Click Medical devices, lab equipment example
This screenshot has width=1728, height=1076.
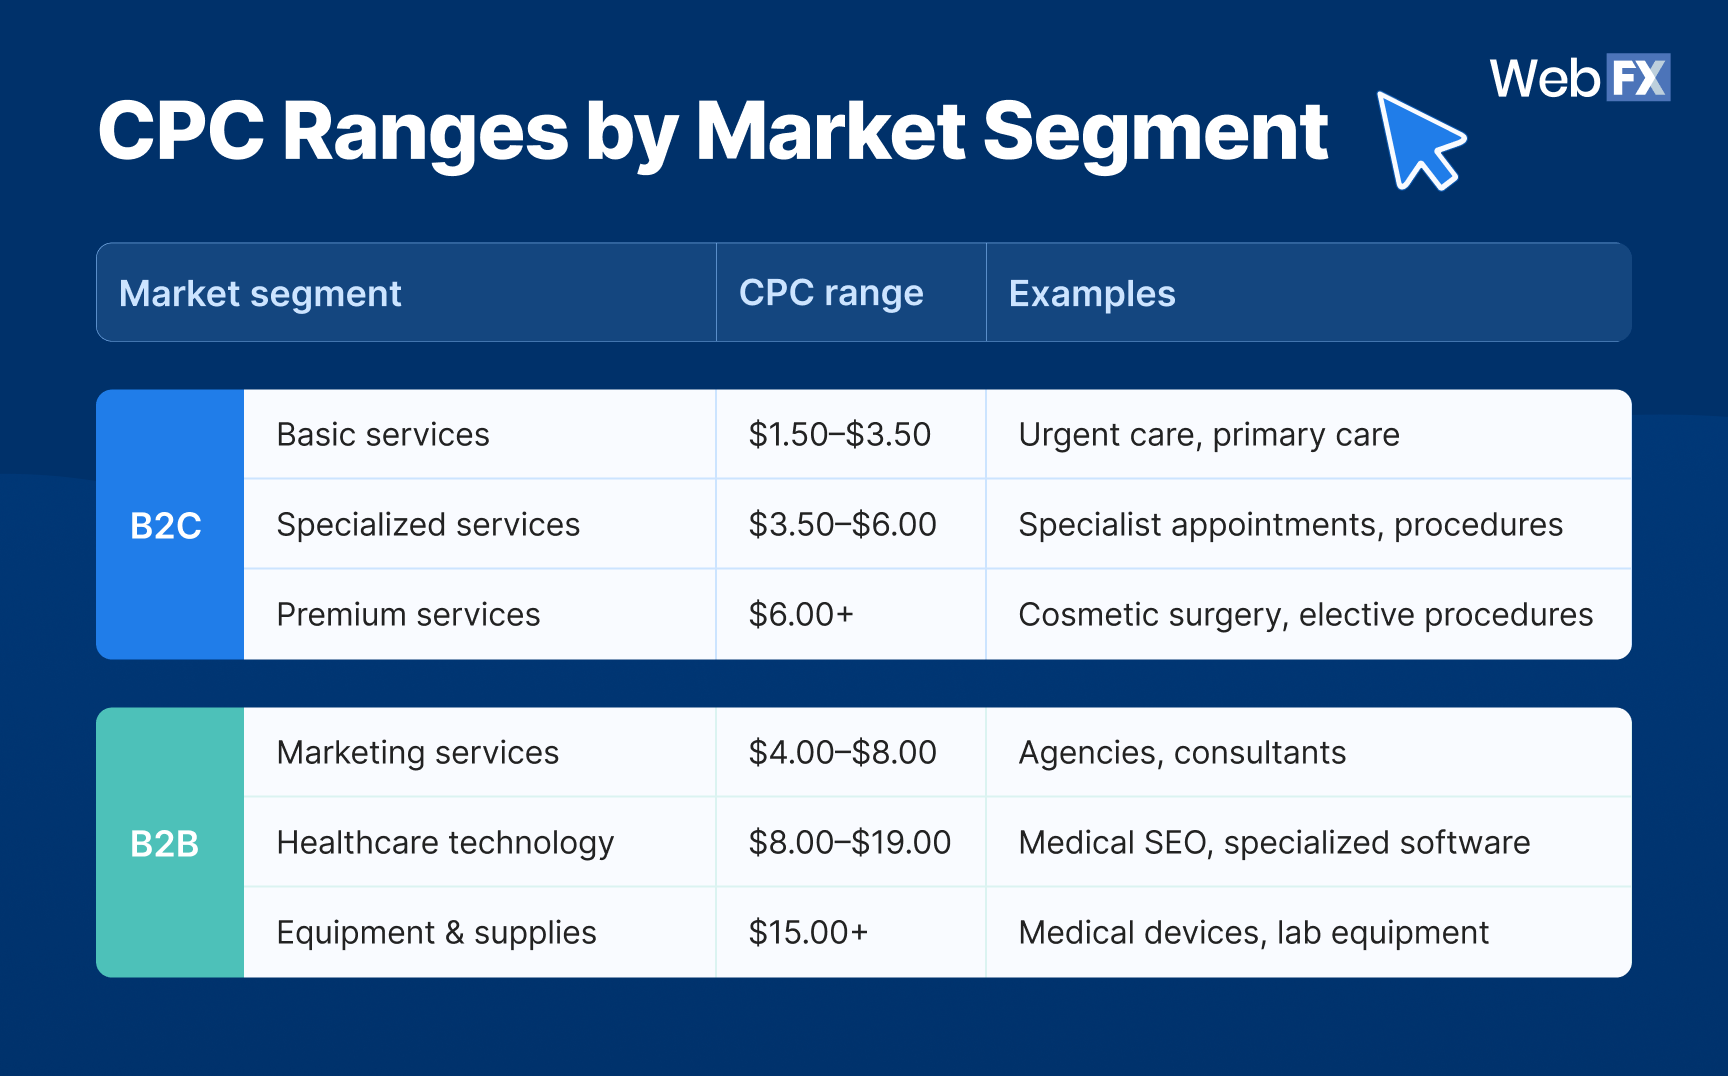[1254, 933]
